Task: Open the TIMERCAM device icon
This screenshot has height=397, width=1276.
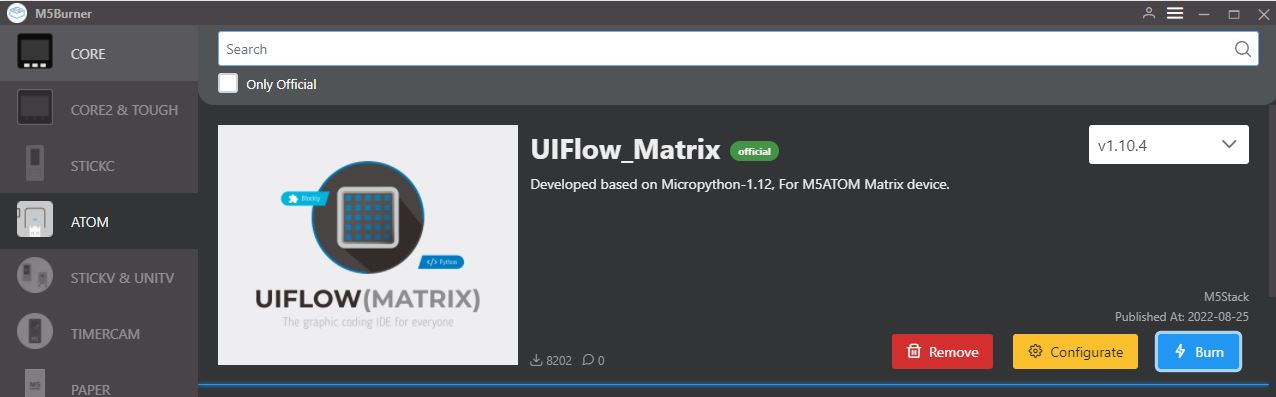Action: click(x=35, y=332)
